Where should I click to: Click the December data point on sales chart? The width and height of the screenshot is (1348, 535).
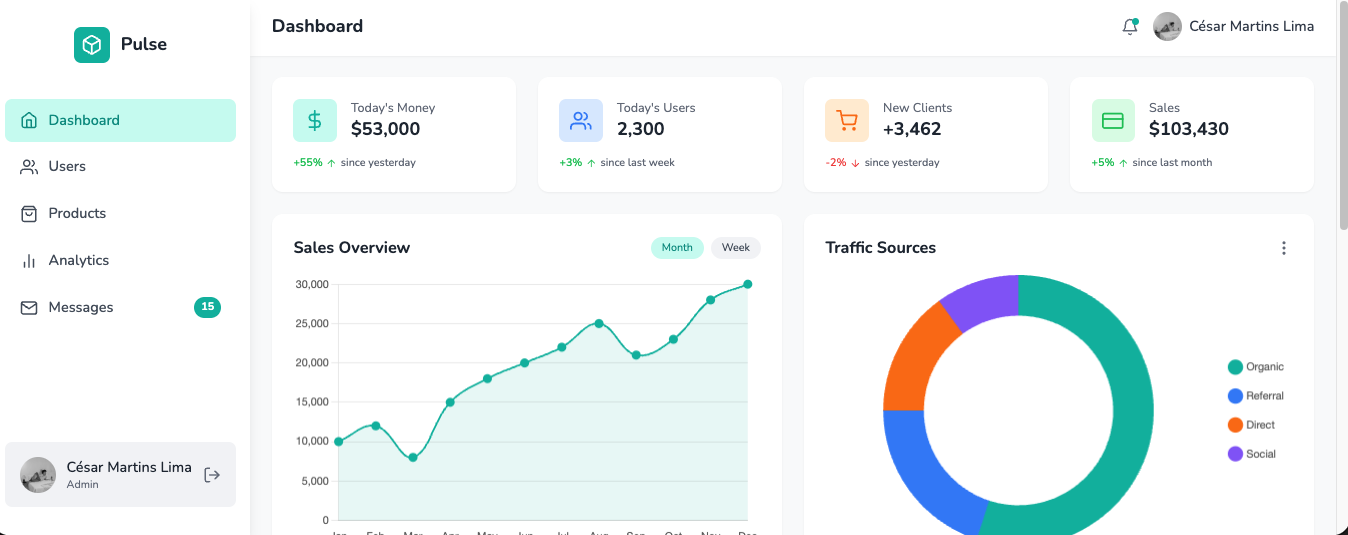747,284
